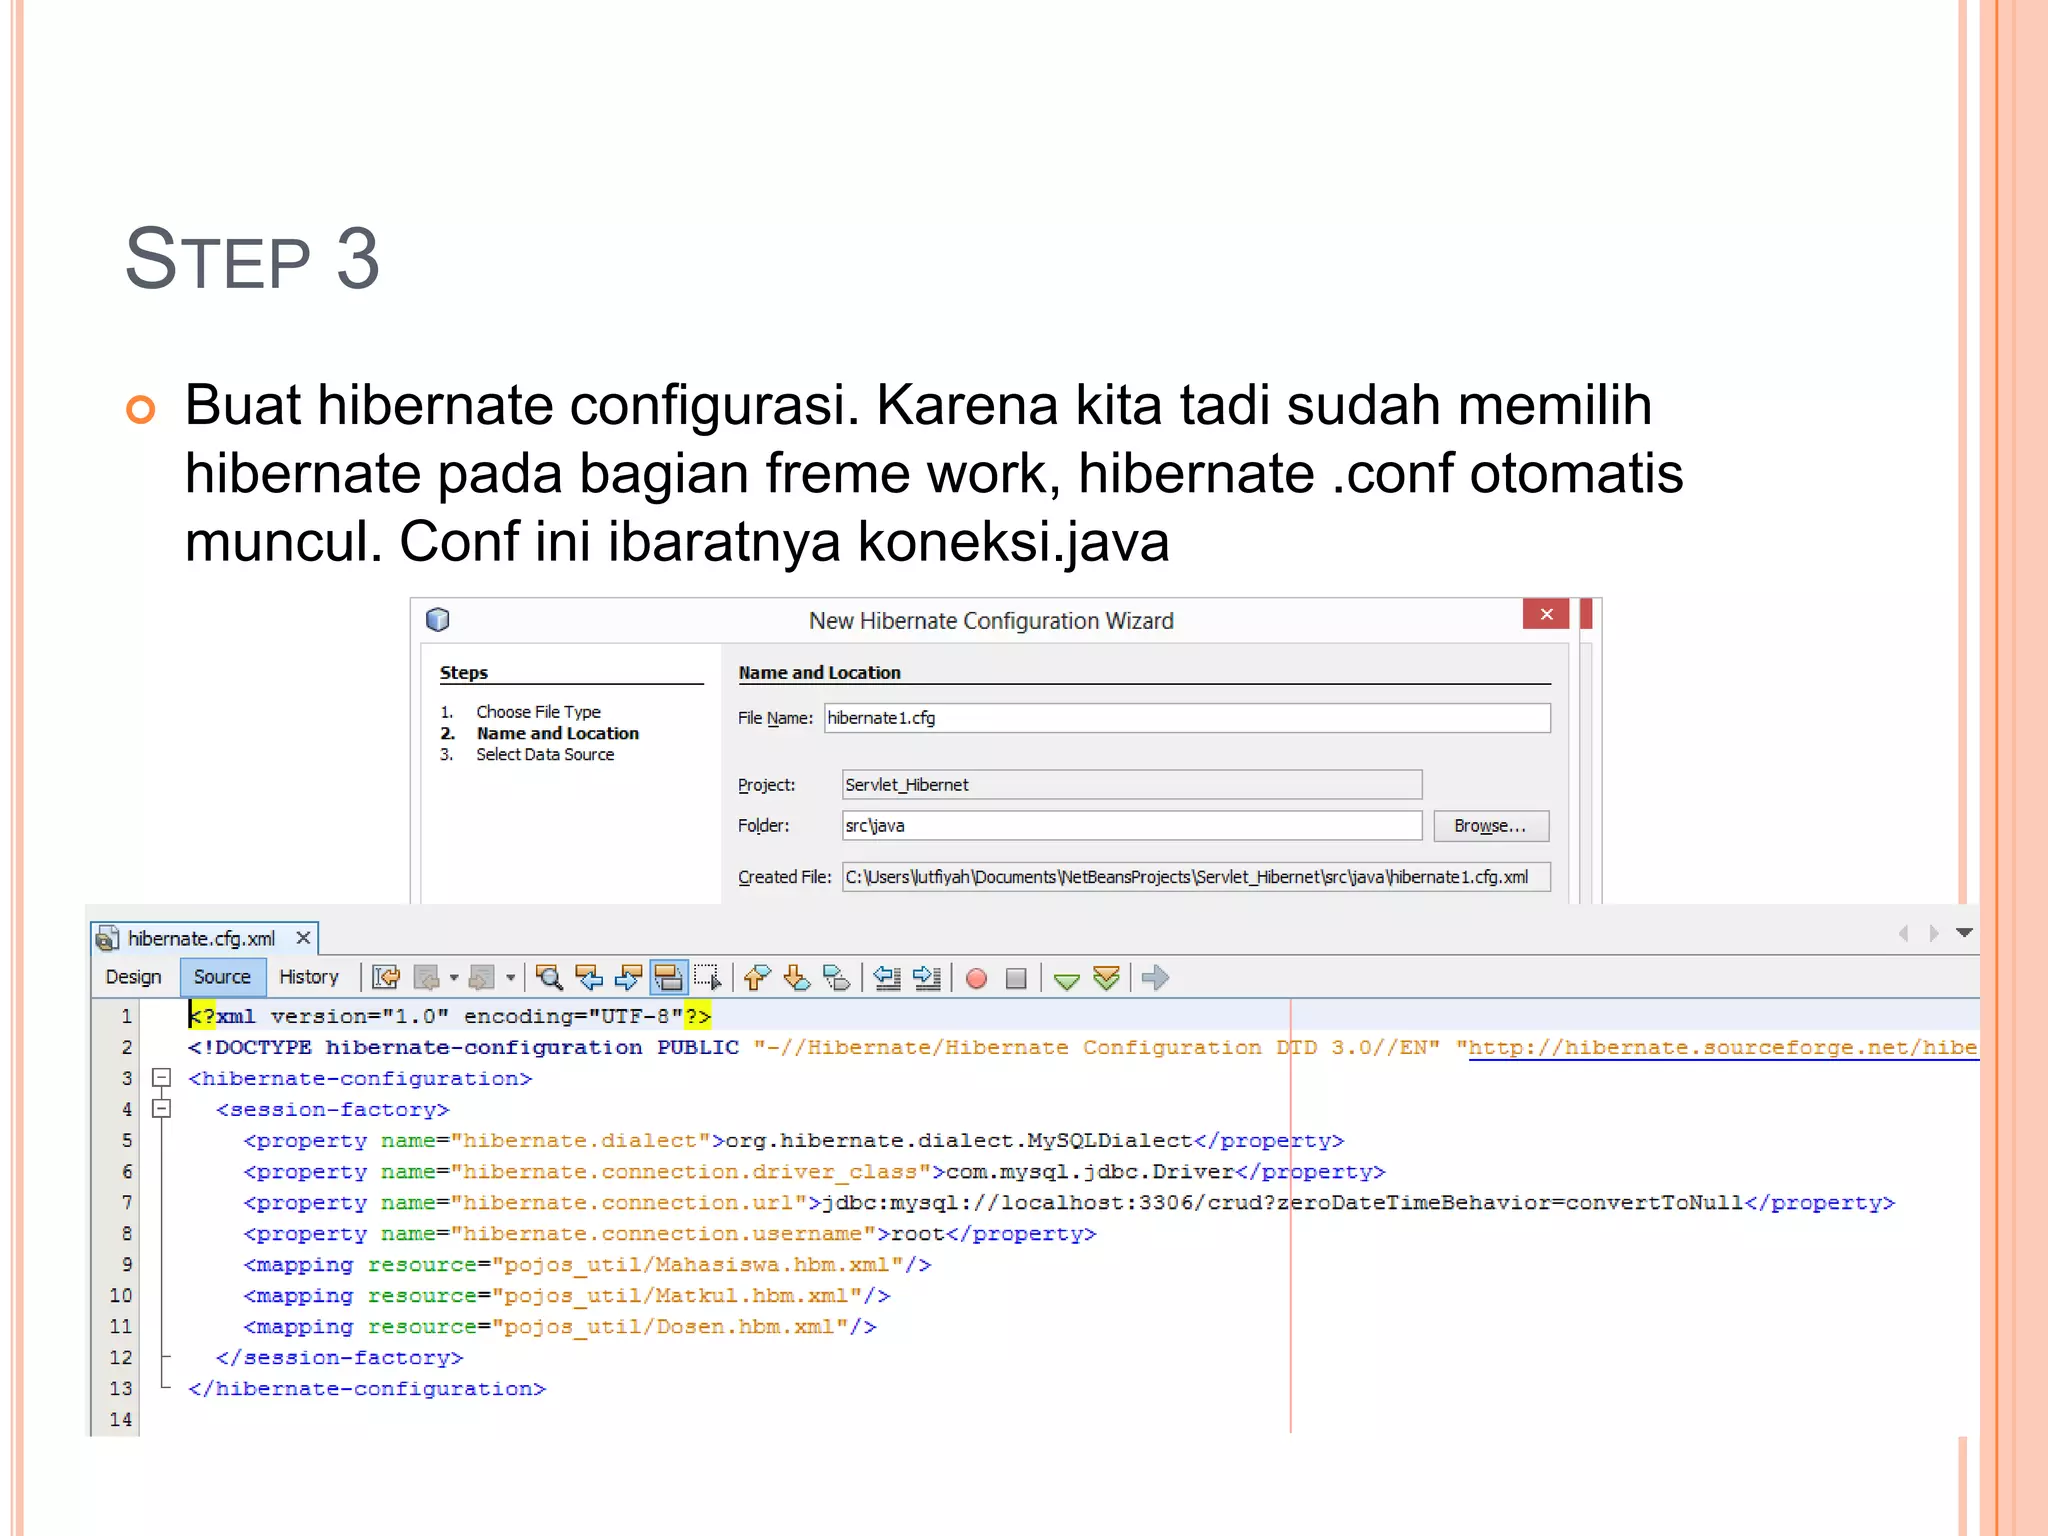This screenshot has width=2048, height=1536.
Task: Click the connection.username property line
Action: 670,1233
